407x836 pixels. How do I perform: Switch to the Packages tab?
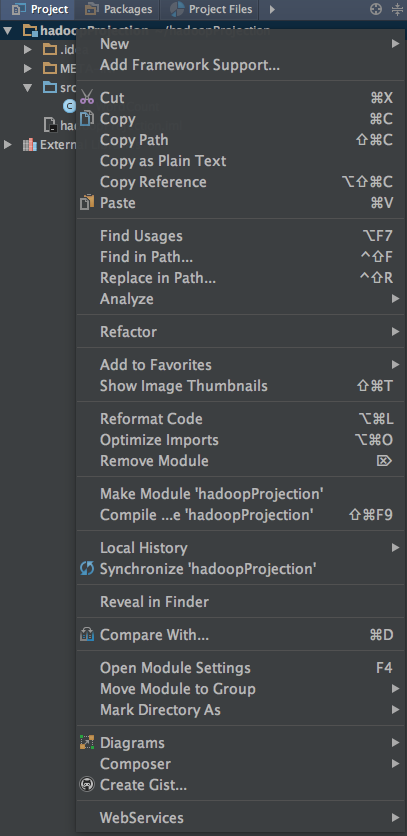coord(118,9)
